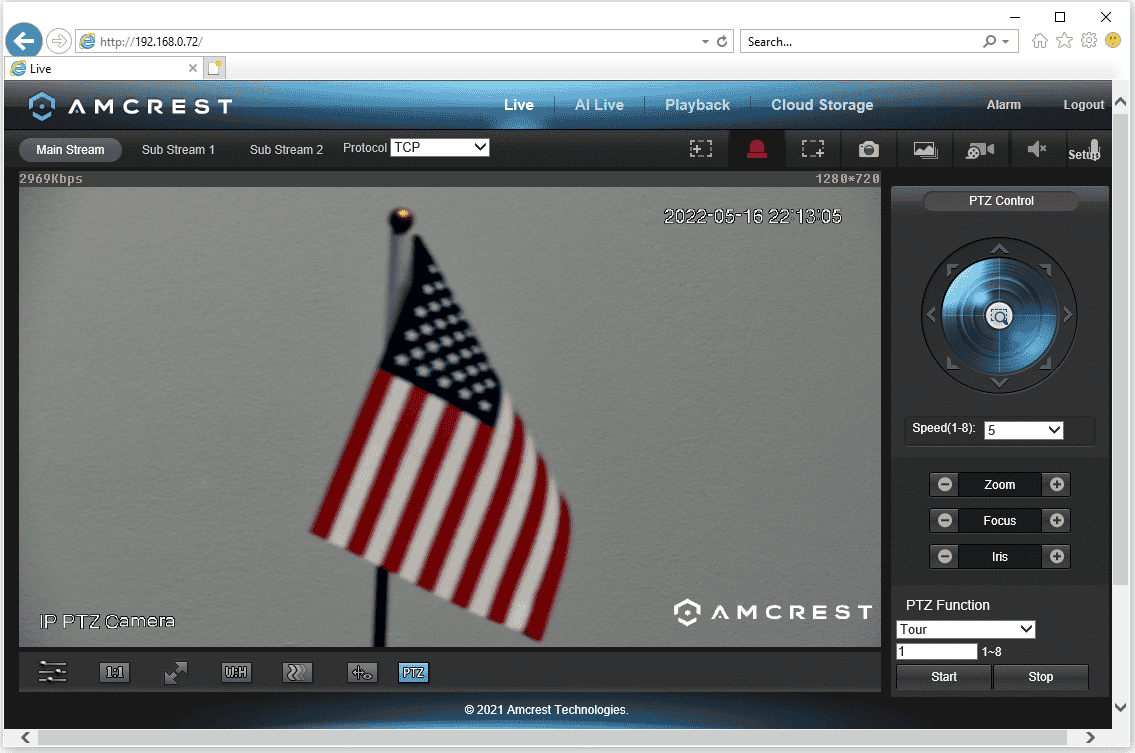Open image adjustment sliders icon
The height and width of the screenshot is (753, 1135).
[53, 673]
